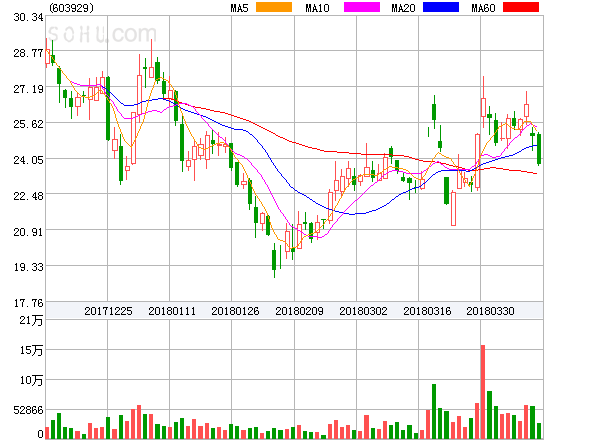Click the 21万 volume axis label
The height and width of the screenshot is (440, 600).
[31, 320]
